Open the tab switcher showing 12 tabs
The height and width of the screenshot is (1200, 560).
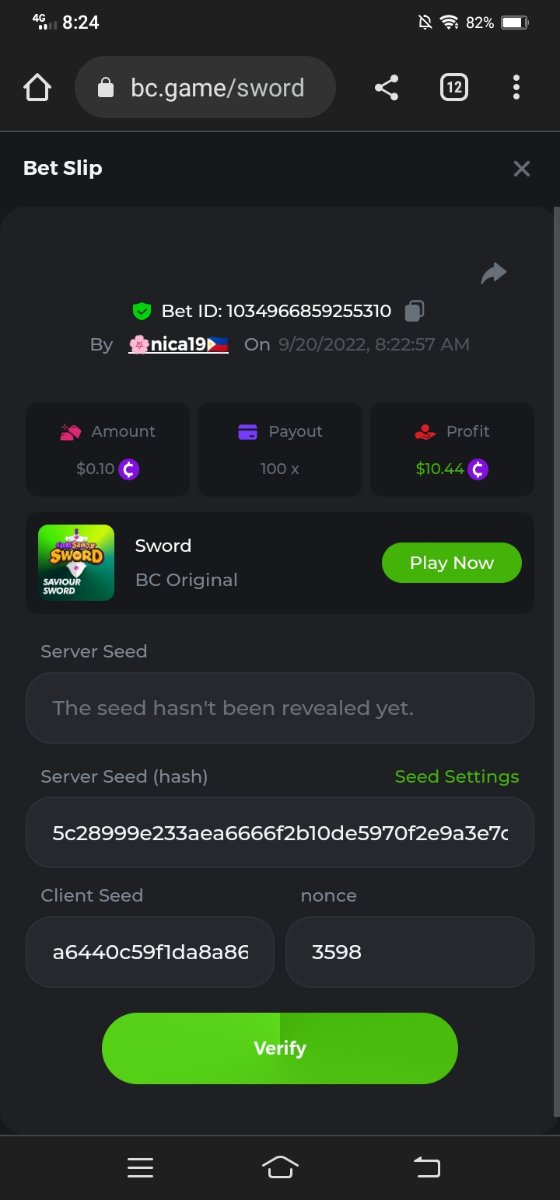pos(454,88)
